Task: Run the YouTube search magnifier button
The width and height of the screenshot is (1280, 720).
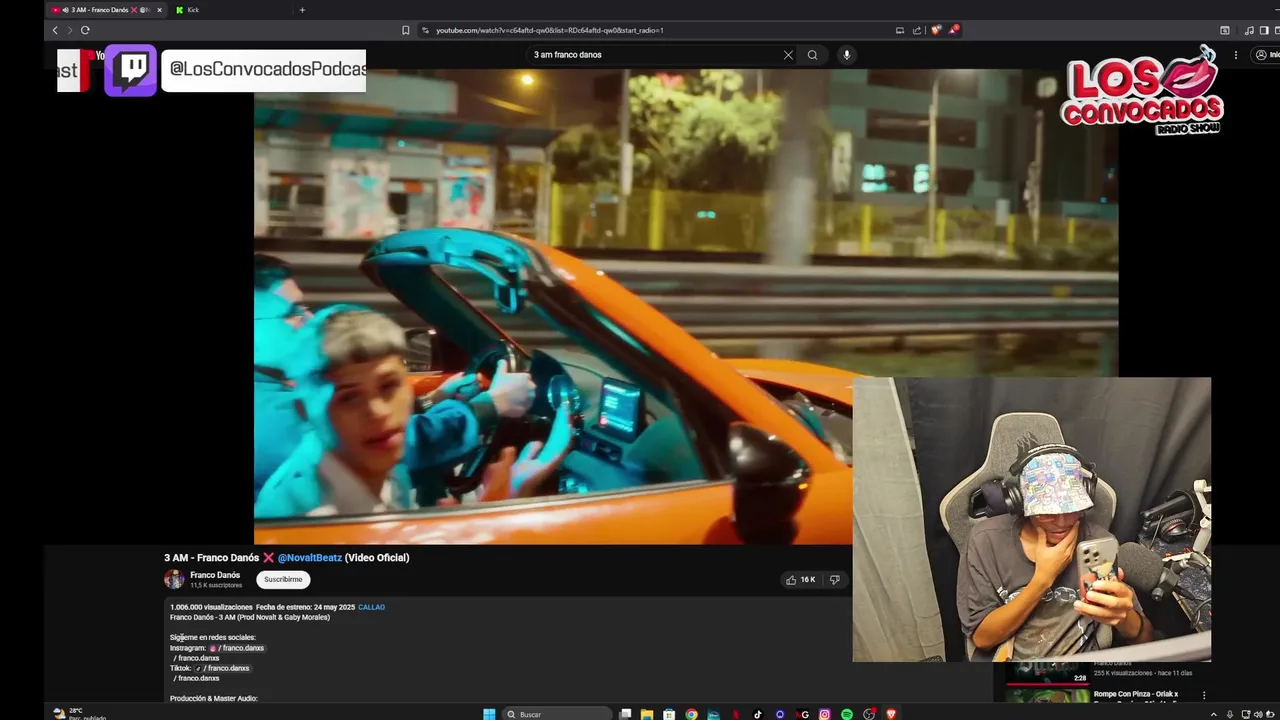Action: (812, 55)
